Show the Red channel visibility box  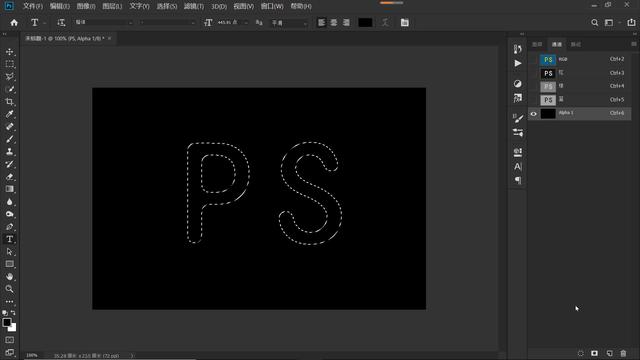[533, 73]
